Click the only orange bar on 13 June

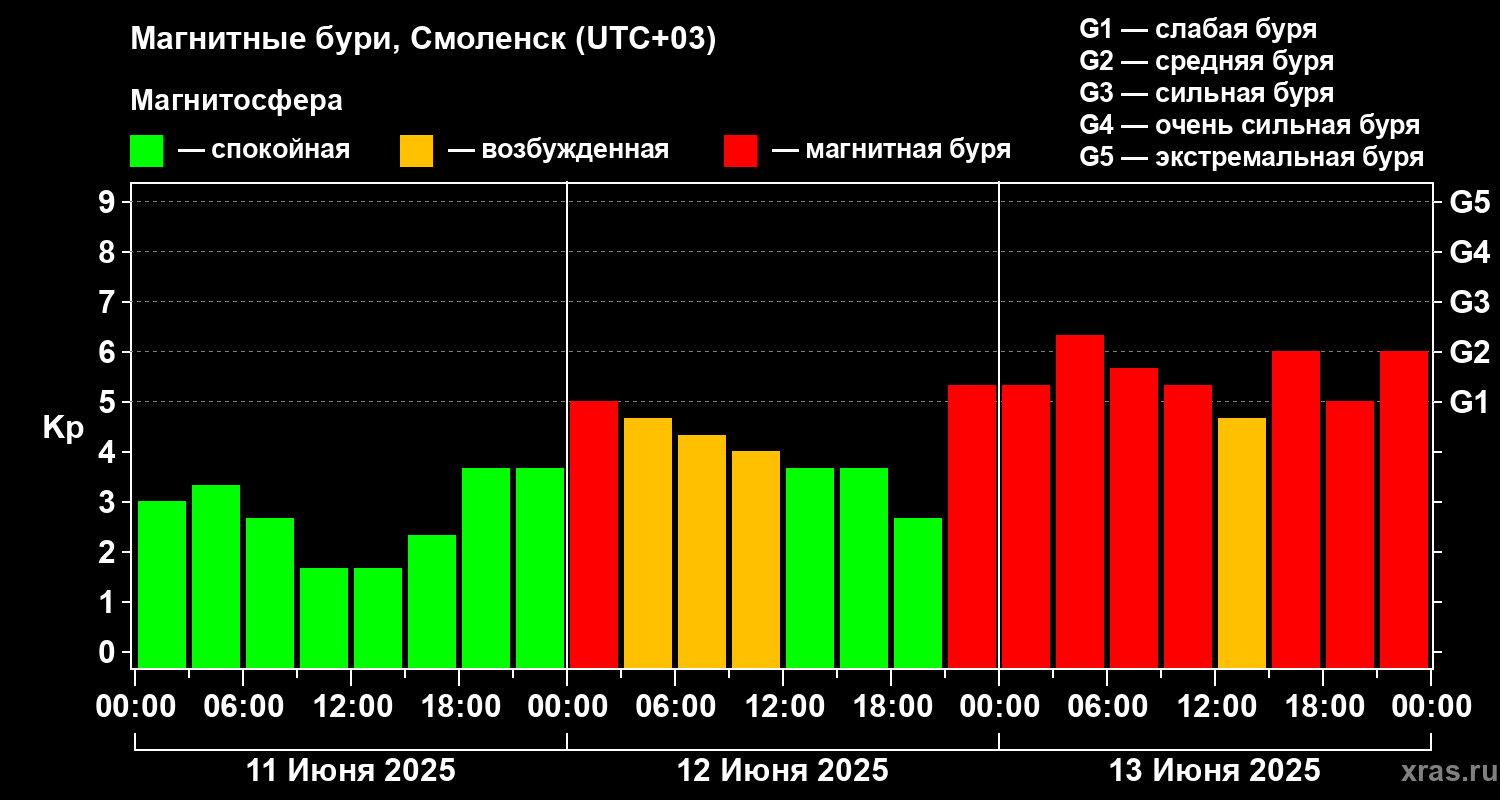(x=1242, y=542)
